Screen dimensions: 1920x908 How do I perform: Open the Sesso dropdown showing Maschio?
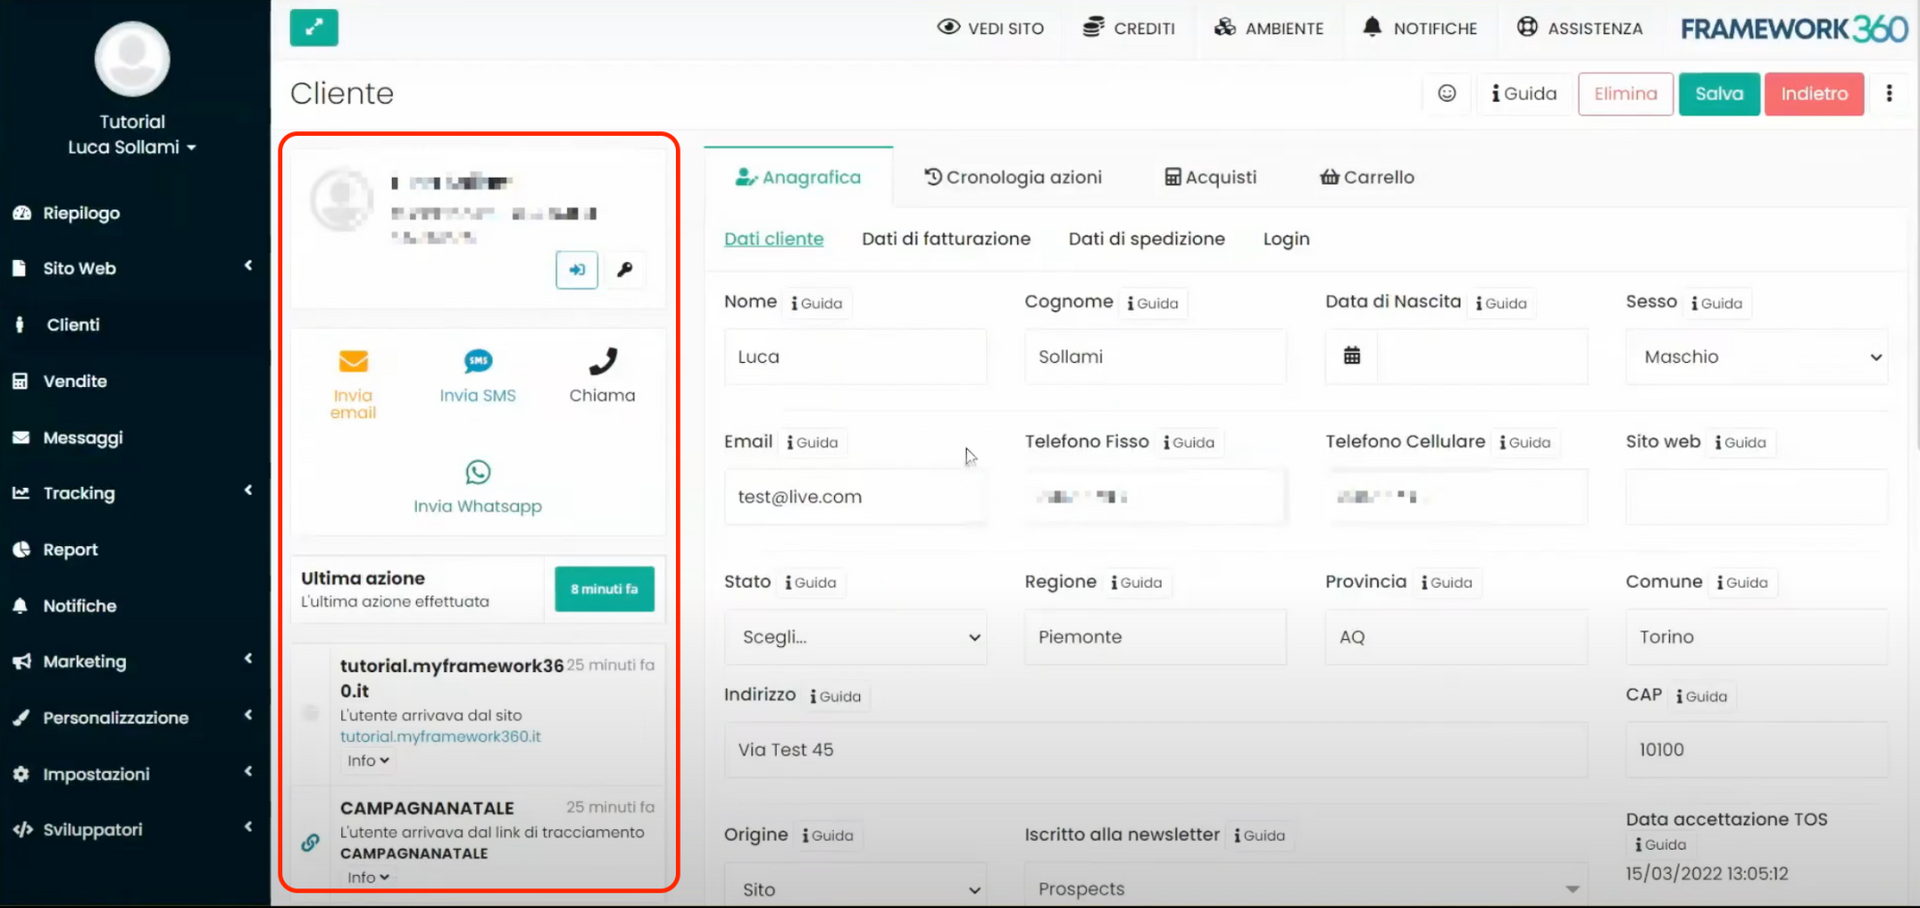click(1756, 356)
